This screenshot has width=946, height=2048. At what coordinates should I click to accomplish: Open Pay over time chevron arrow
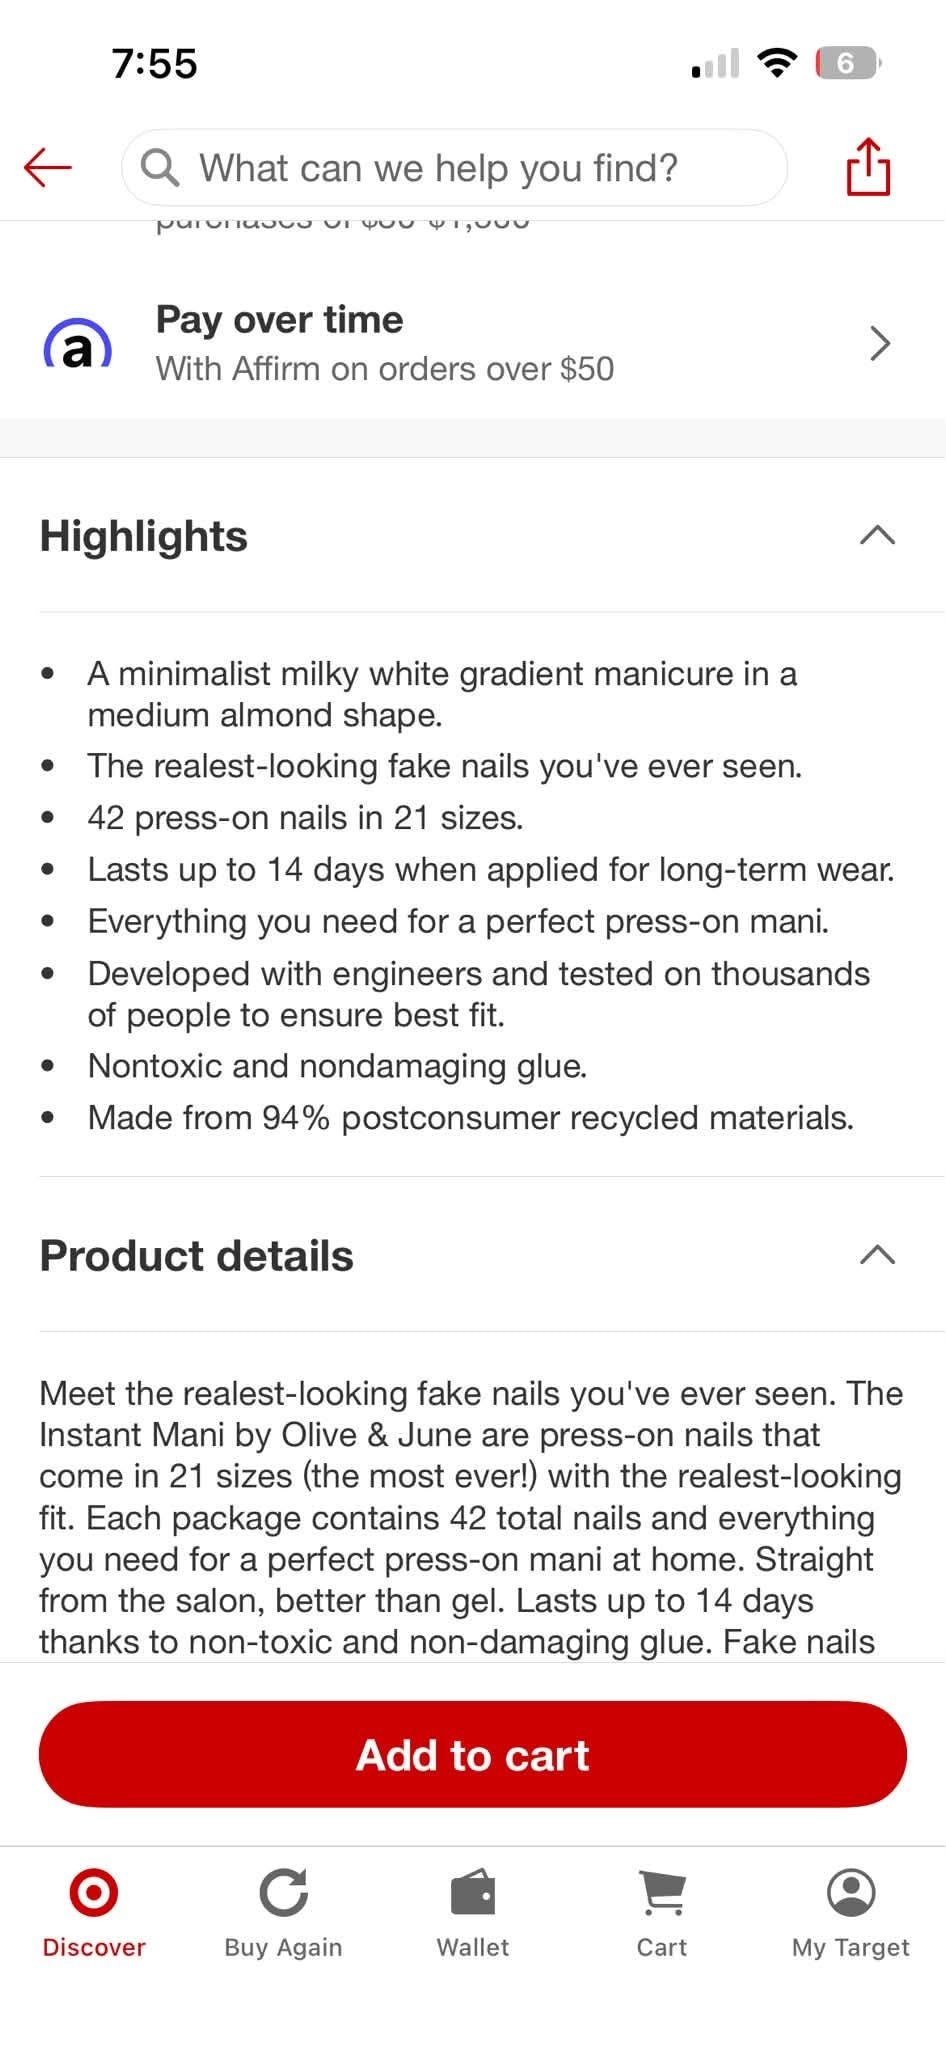click(879, 343)
